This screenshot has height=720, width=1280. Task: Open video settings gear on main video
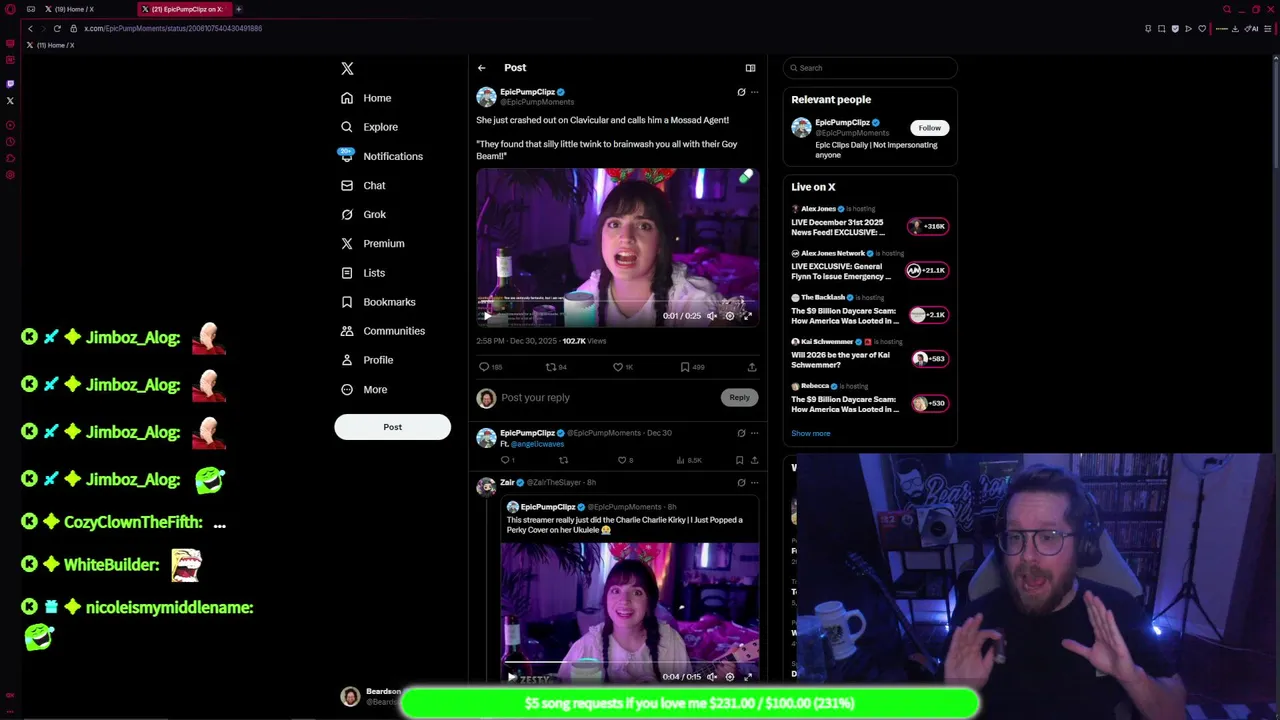729,316
